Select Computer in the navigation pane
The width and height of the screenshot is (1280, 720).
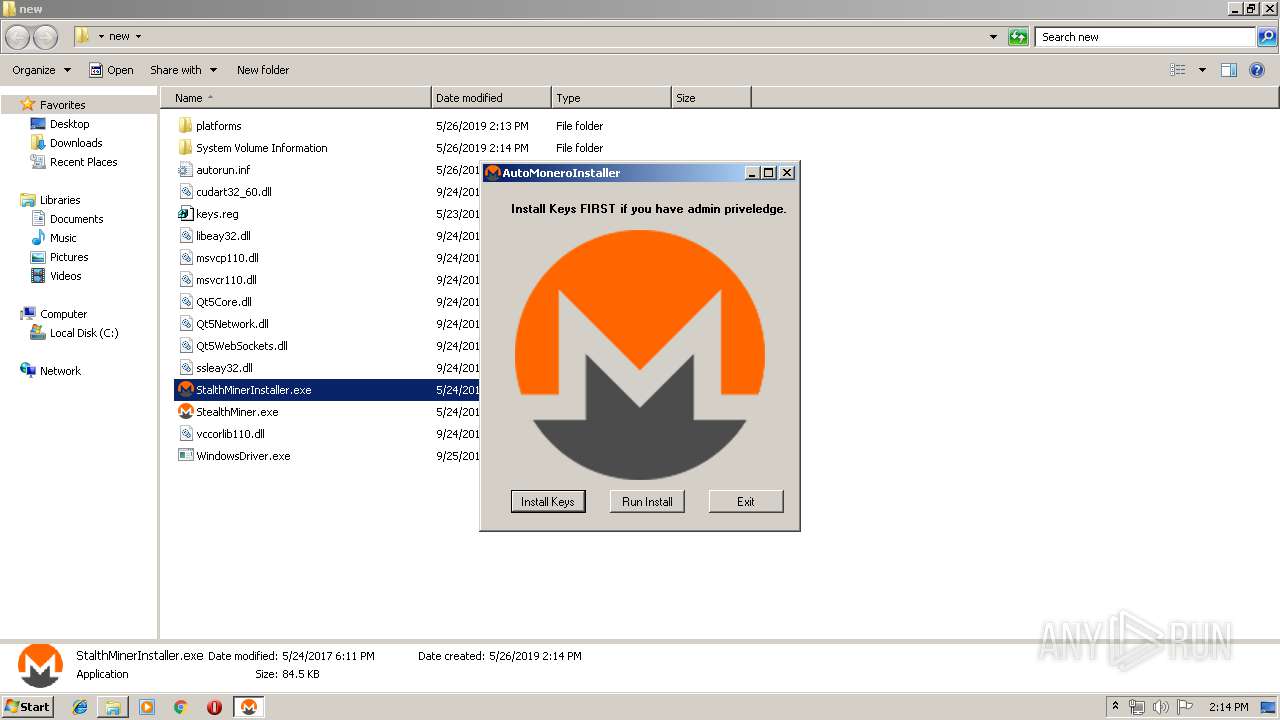(63, 314)
